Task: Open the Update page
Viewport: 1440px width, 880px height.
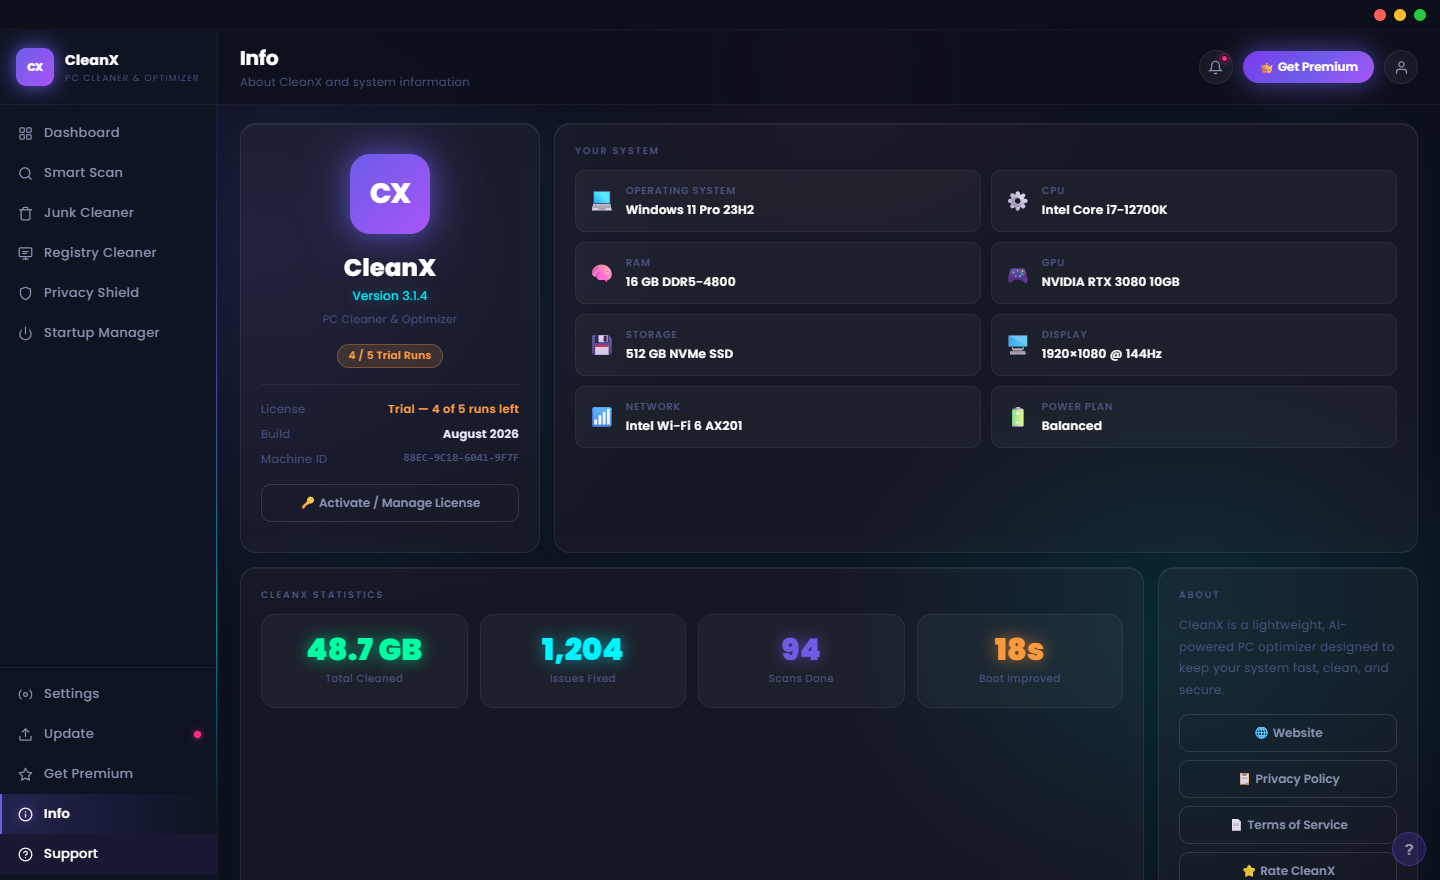Action: tap(108, 734)
